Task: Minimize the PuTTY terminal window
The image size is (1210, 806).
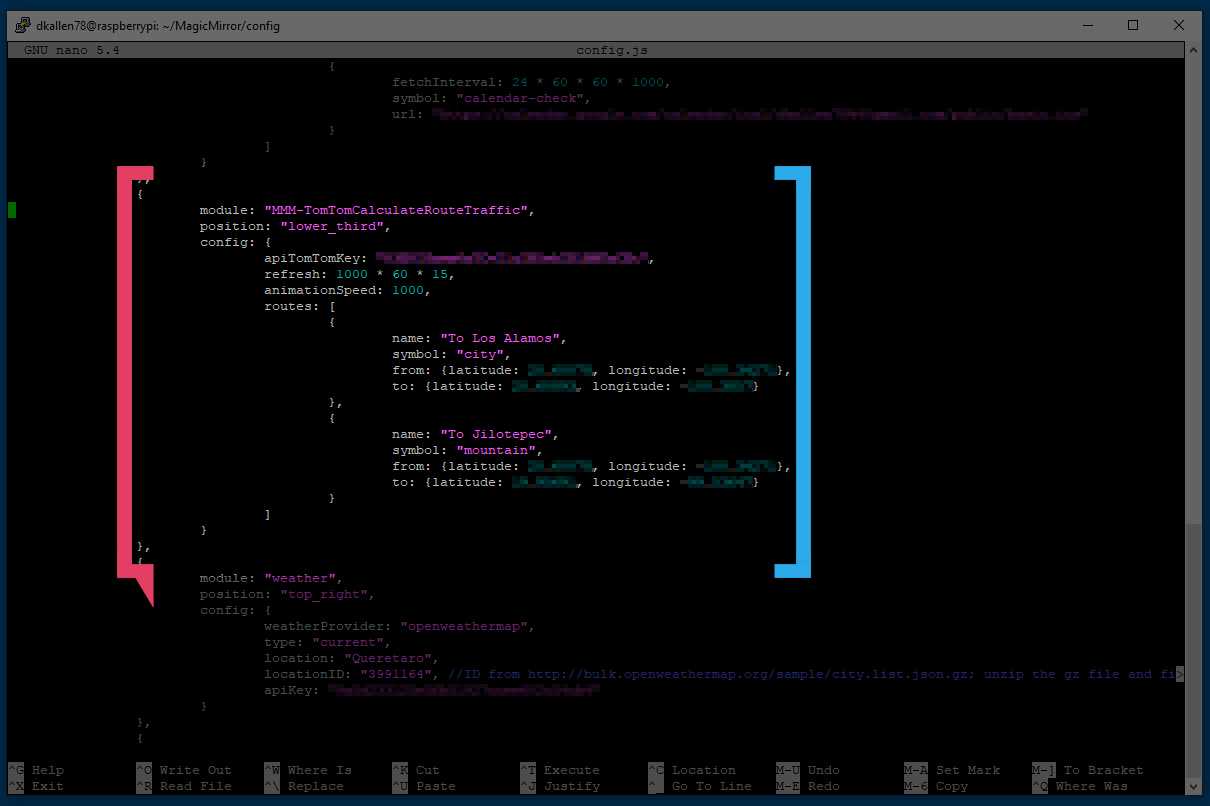Action: [x=1087, y=26]
